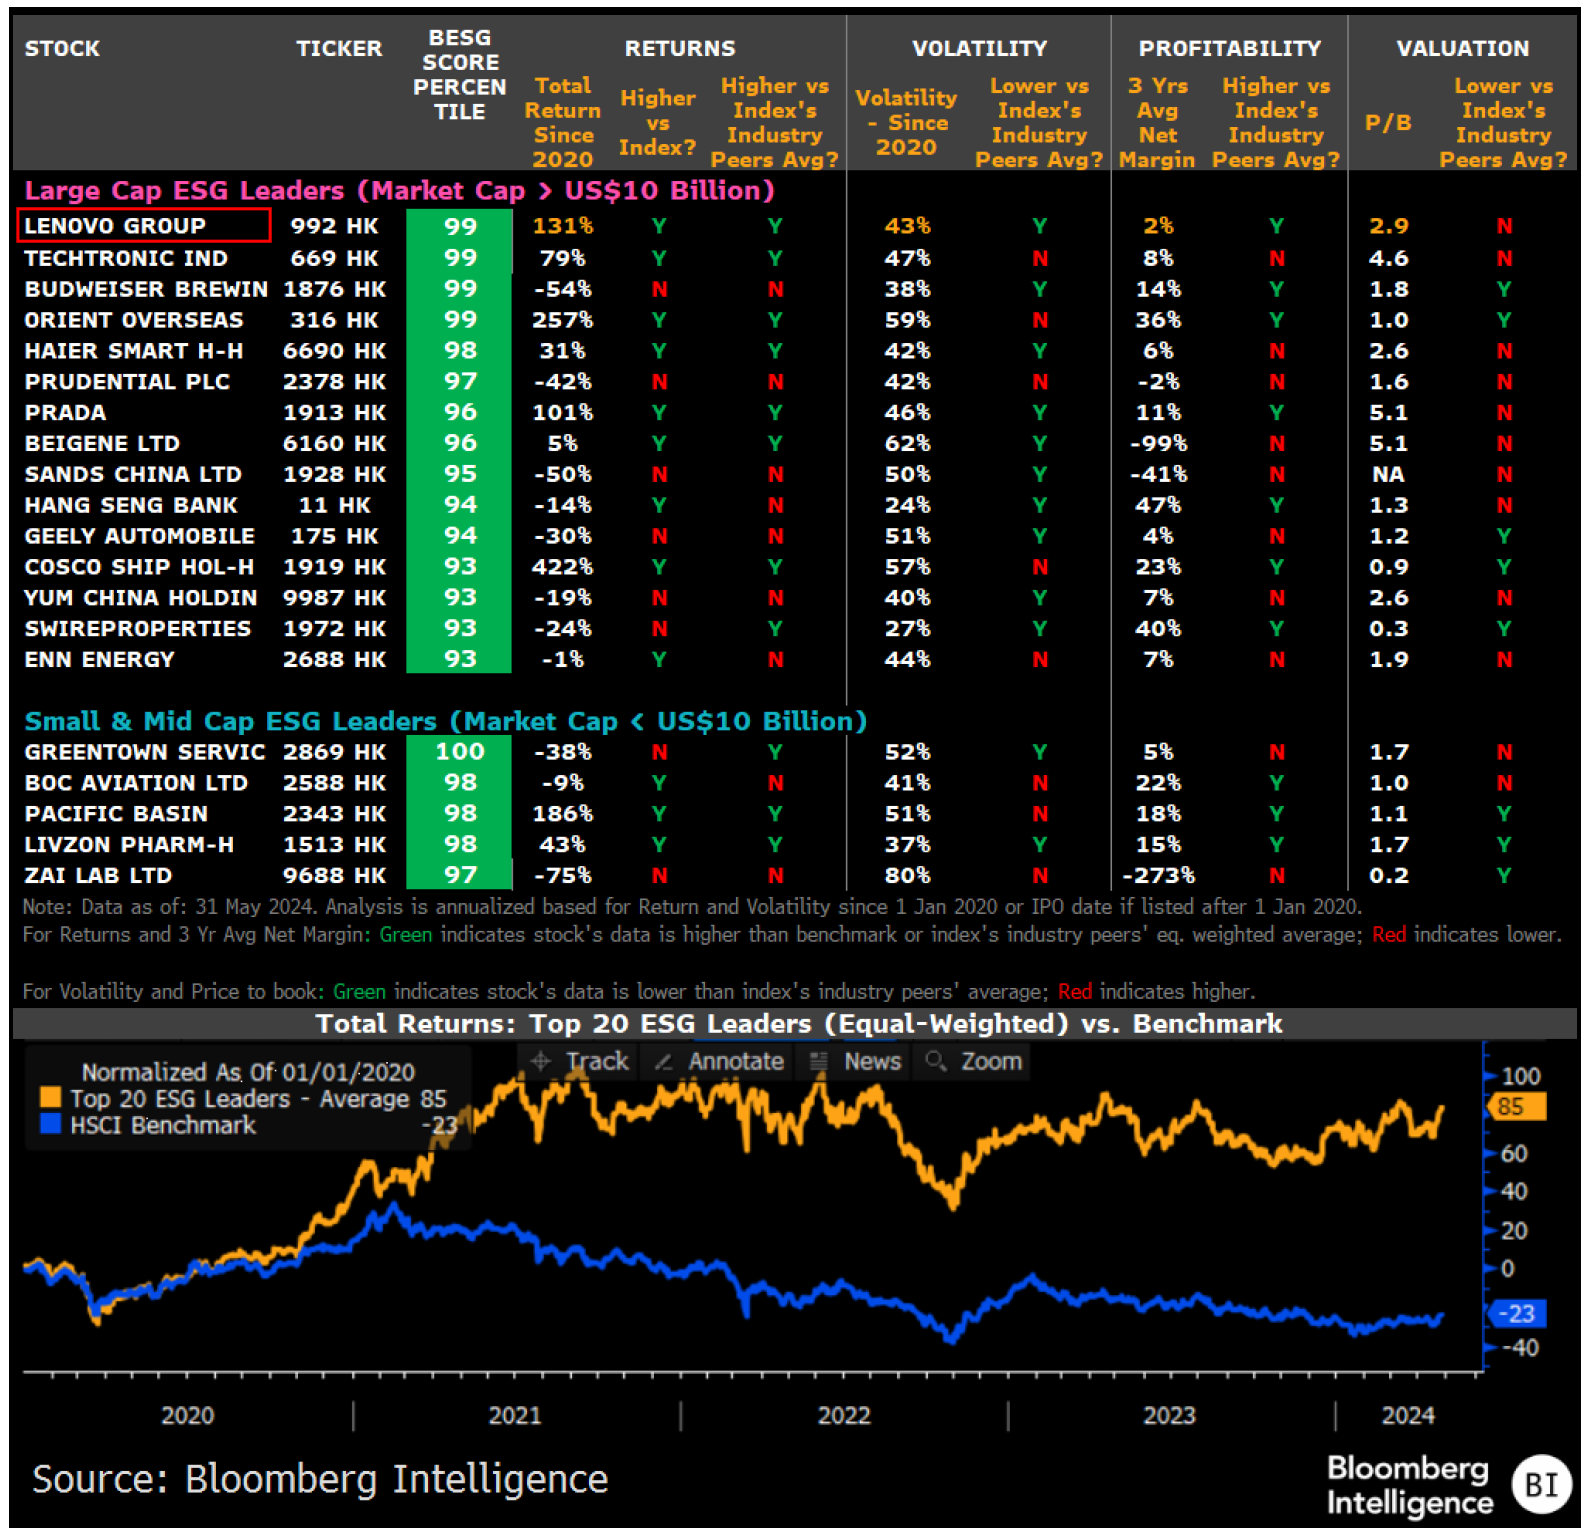Click the COSCO SHIP HOL-H 422% return
Screen dimensions: 1589x1535
coord(562,567)
